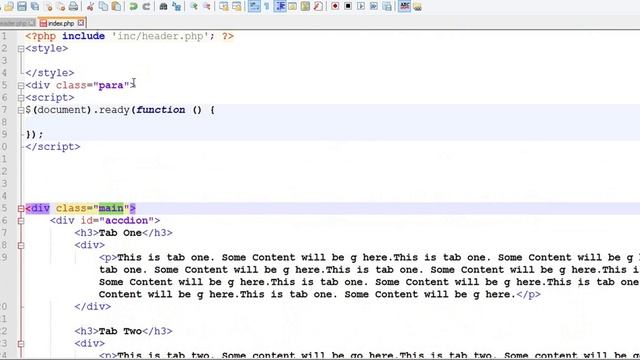This screenshot has width=640, height=360.
Task: Toggle word wrap in the toolbar
Action: [x=254, y=7]
